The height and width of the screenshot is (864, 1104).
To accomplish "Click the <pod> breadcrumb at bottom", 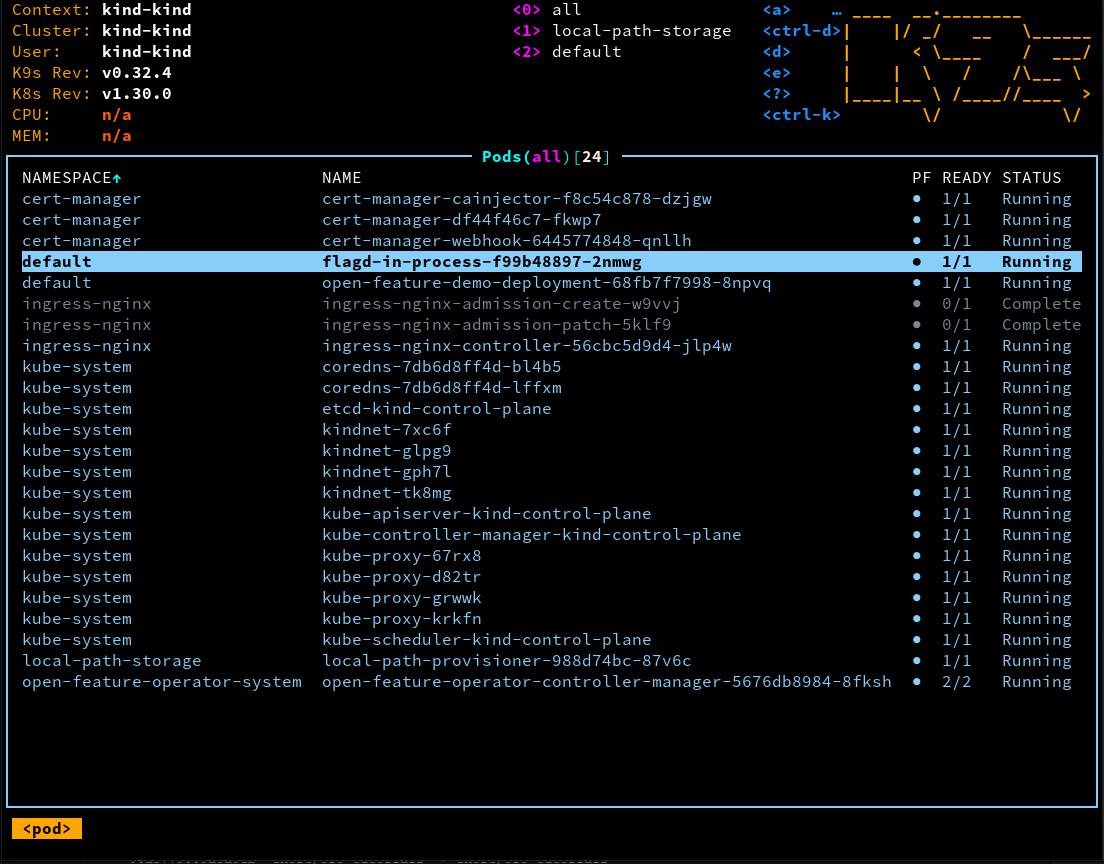I will (47, 829).
